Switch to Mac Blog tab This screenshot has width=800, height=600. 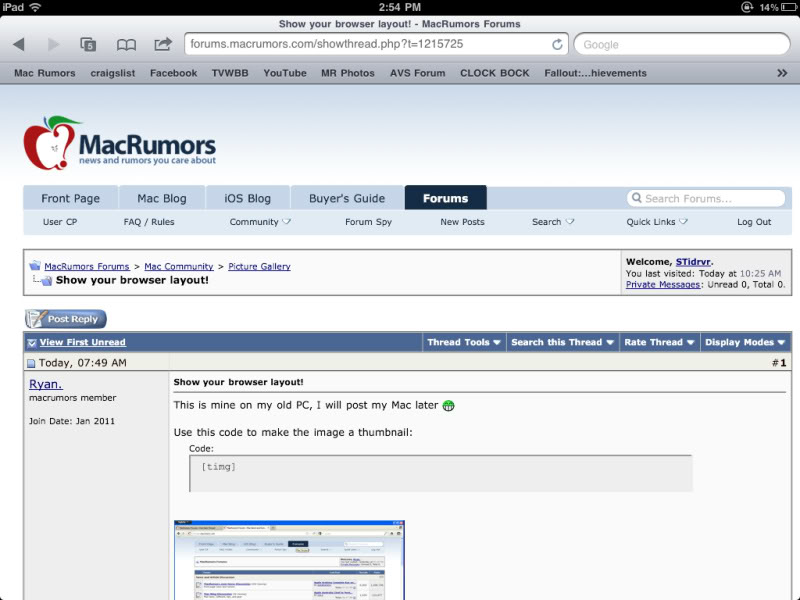coord(162,198)
